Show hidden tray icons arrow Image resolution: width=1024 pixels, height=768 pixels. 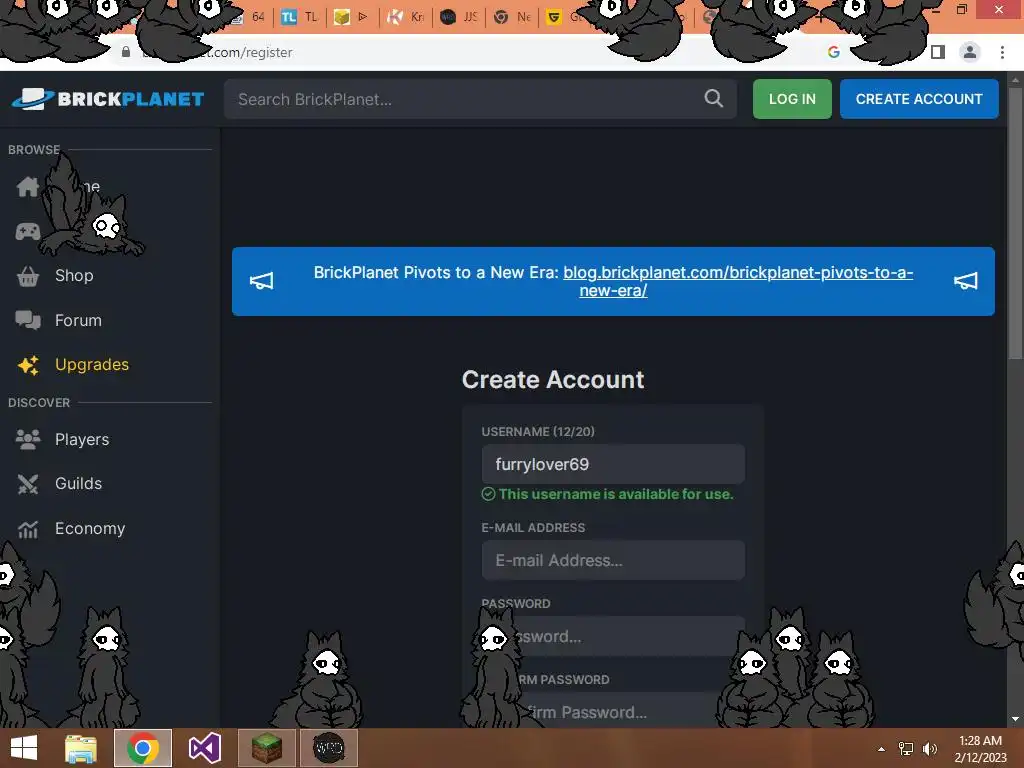(882, 749)
